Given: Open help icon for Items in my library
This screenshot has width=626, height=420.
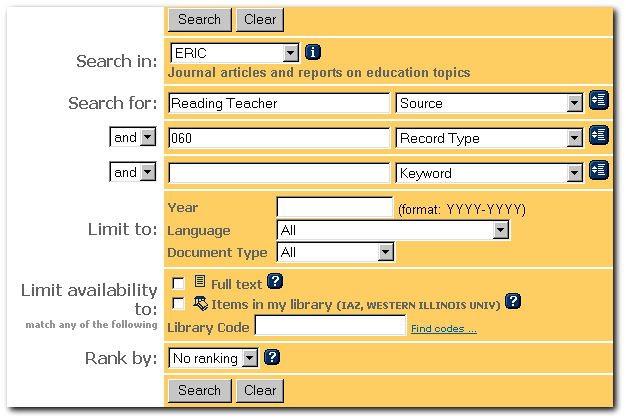Looking at the screenshot, I should tap(513, 301).
